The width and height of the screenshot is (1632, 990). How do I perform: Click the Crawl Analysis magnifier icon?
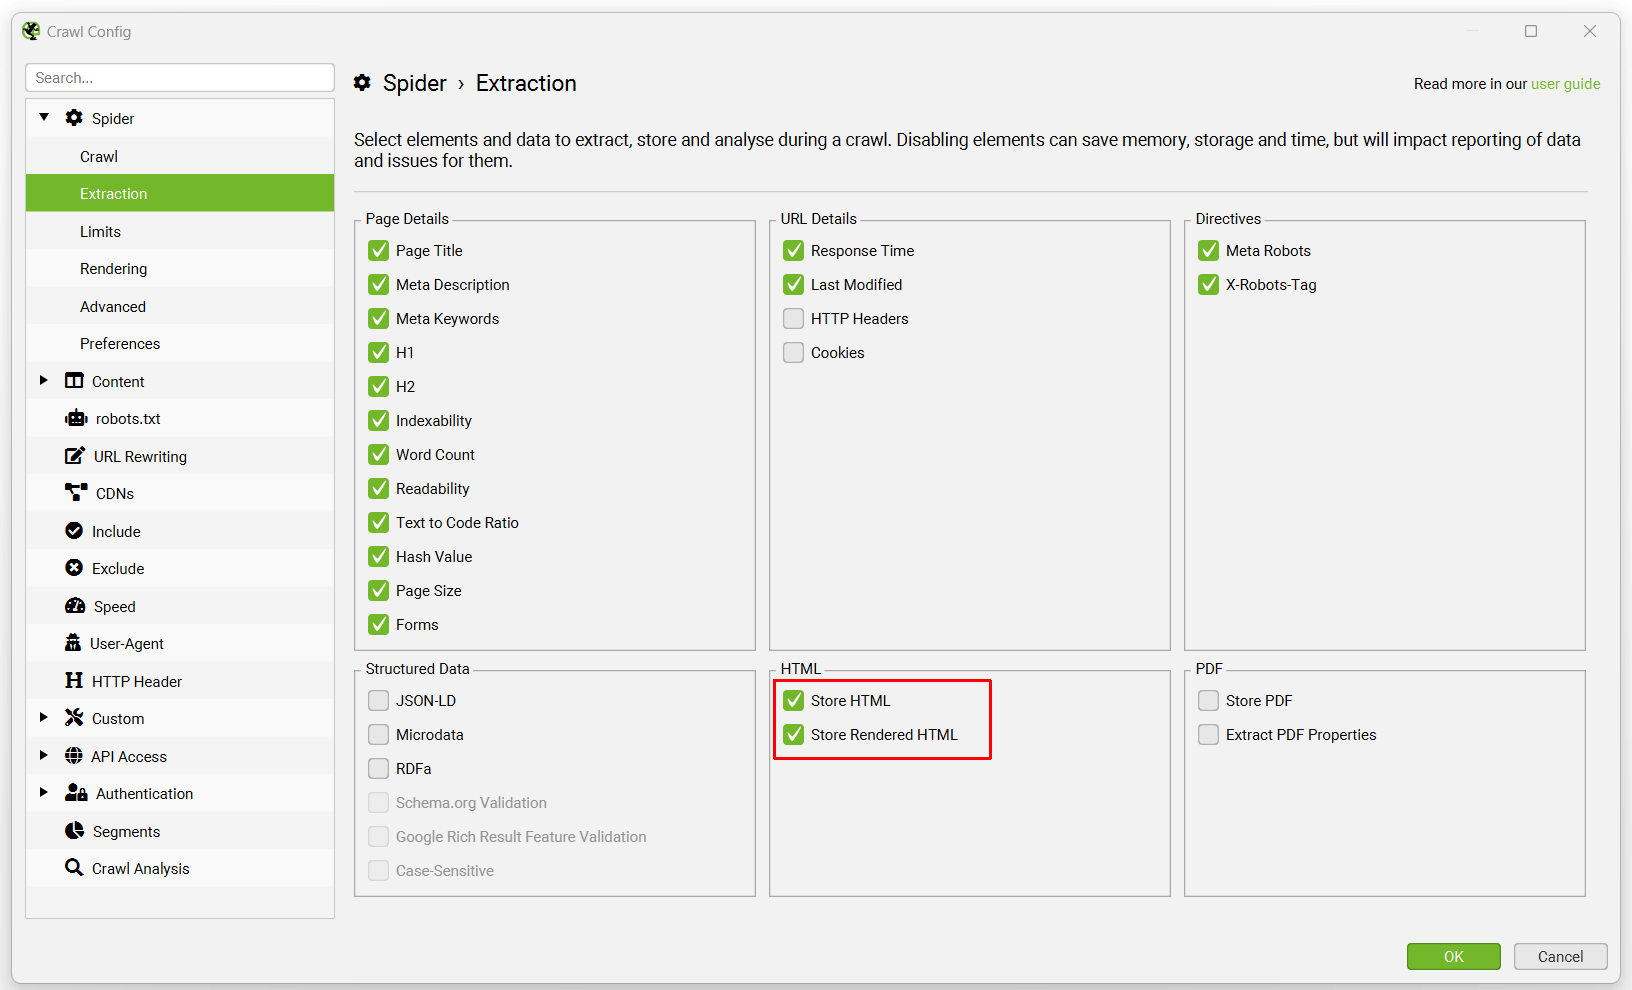point(74,868)
